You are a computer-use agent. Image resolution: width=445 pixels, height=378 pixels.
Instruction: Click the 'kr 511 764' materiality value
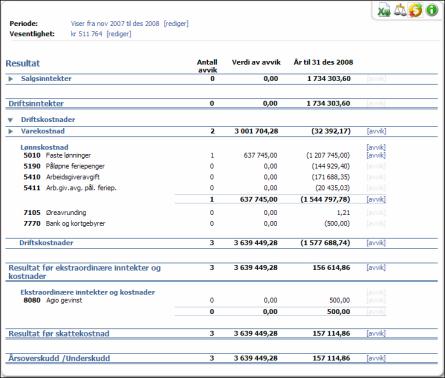[x=86, y=34]
